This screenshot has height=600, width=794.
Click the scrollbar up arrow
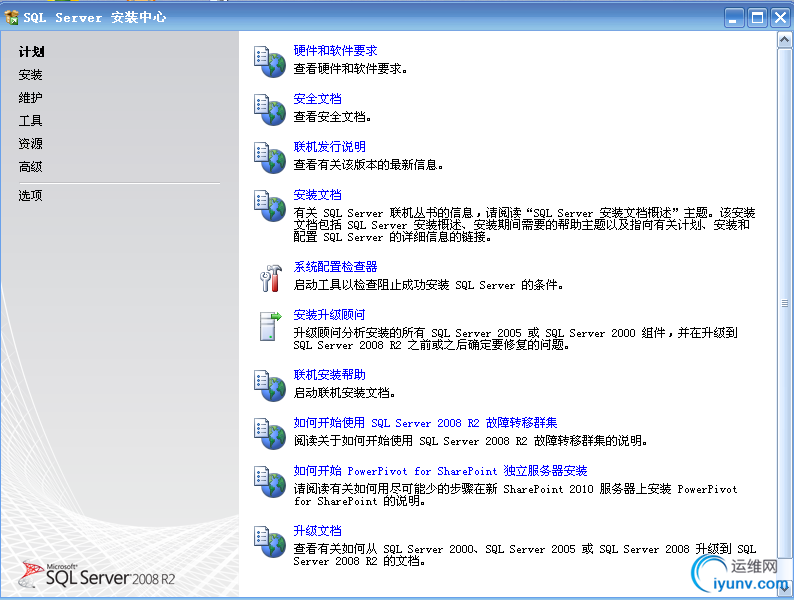(784, 39)
